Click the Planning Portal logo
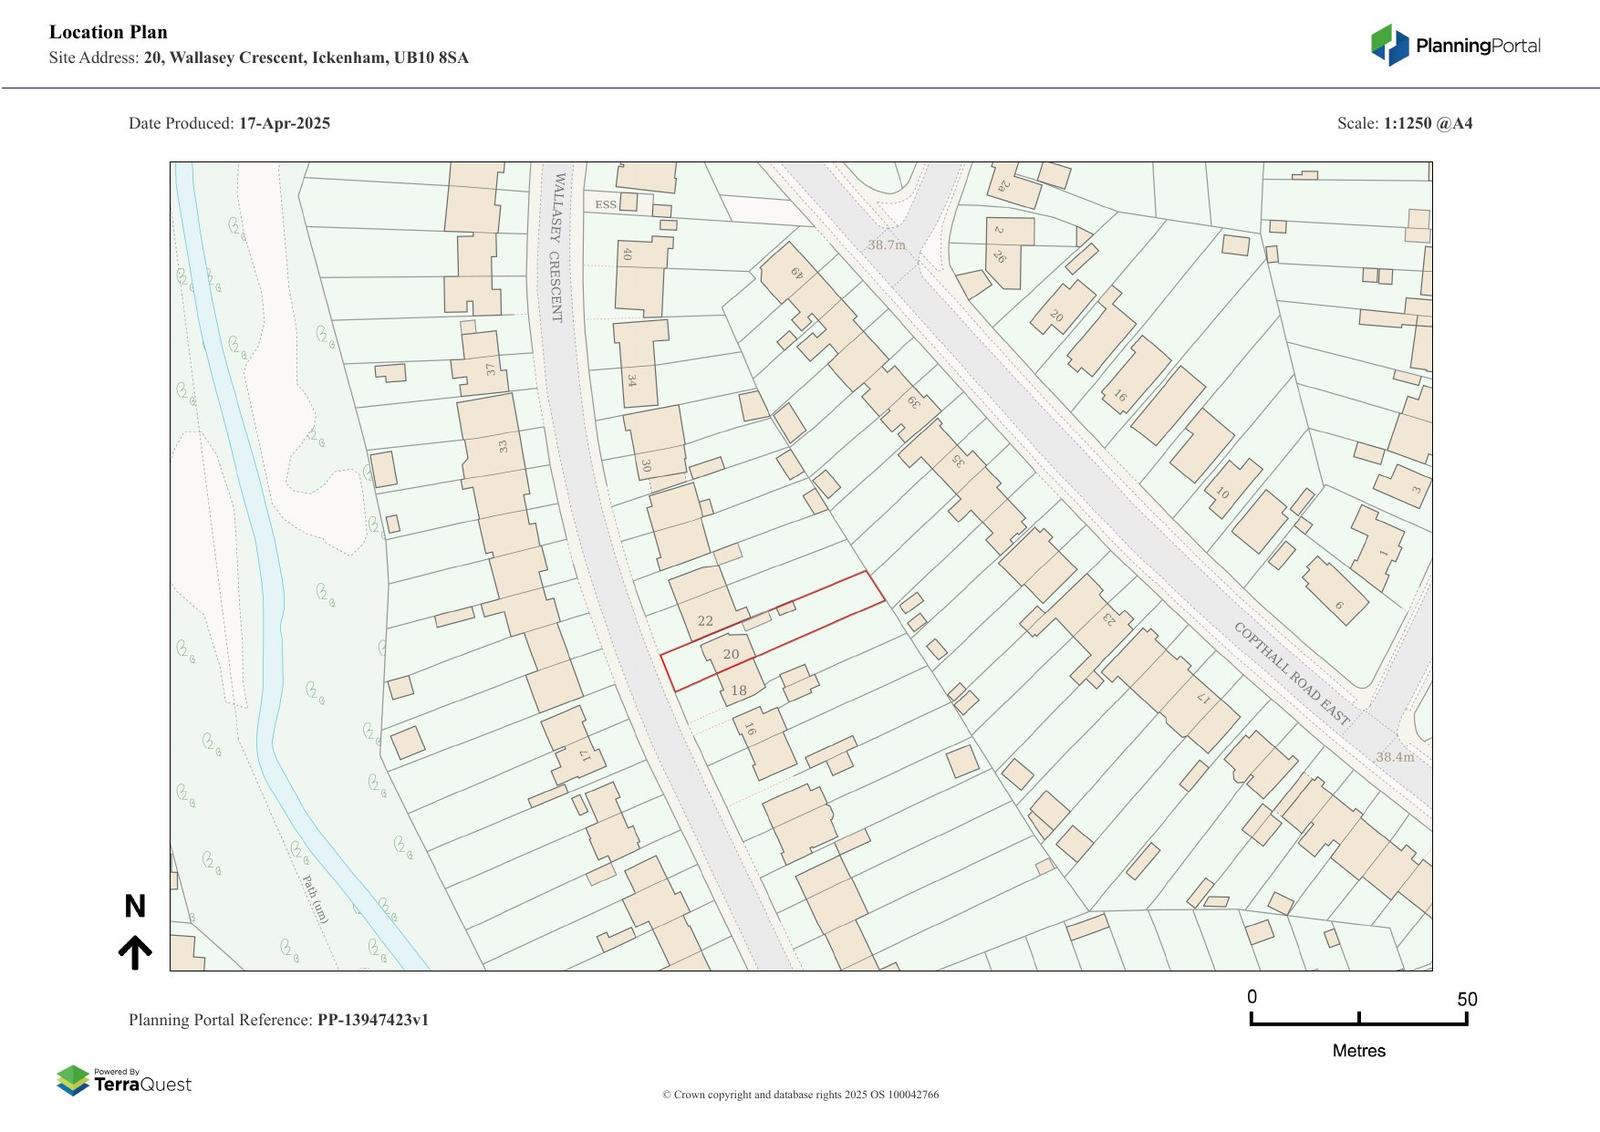 coord(1454,45)
